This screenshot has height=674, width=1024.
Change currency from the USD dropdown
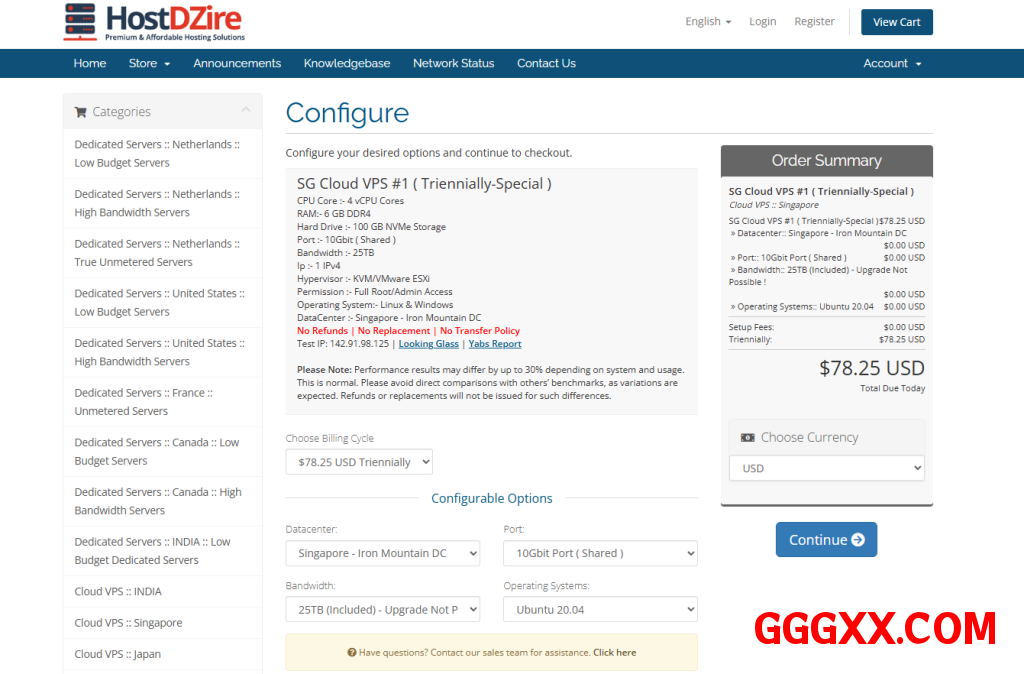pyautogui.click(x=826, y=468)
